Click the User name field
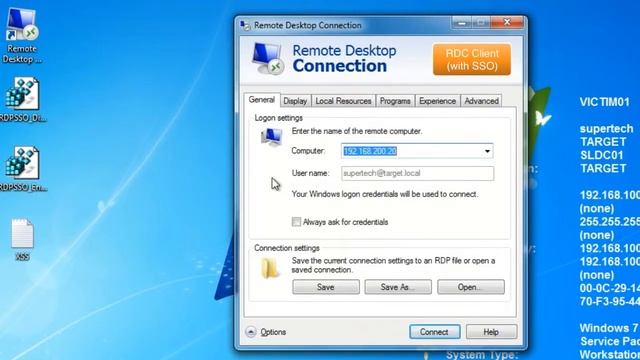Image resolution: width=640 pixels, height=360 pixels. (x=418, y=173)
